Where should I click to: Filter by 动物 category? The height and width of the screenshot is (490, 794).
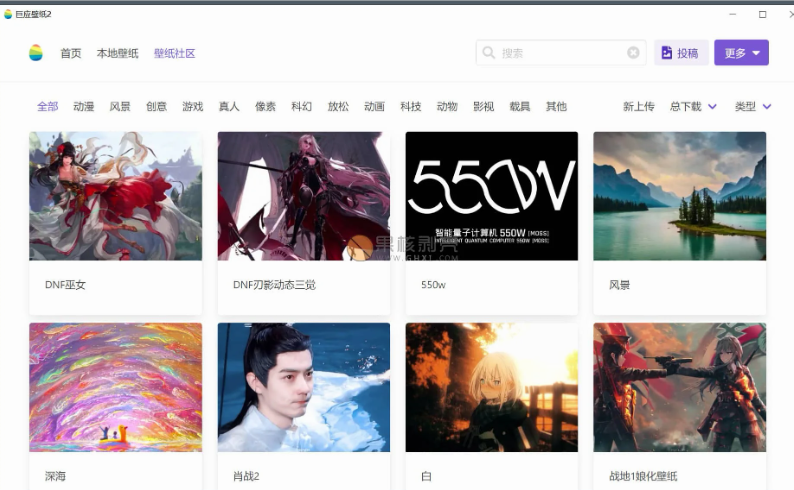point(447,106)
